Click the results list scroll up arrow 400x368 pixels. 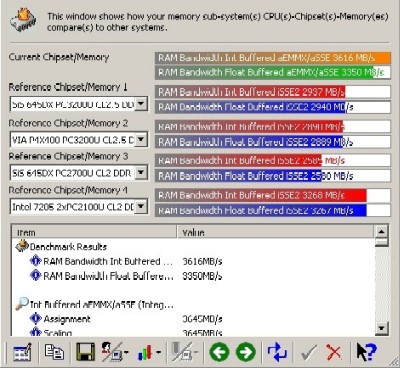coord(381,231)
